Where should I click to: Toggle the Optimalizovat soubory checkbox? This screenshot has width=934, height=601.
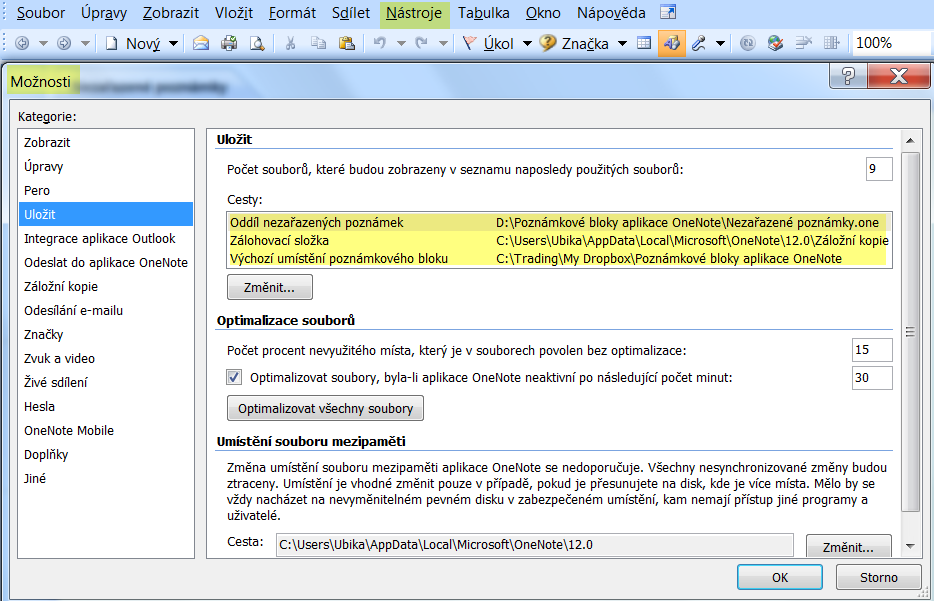(x=234, y=377)
